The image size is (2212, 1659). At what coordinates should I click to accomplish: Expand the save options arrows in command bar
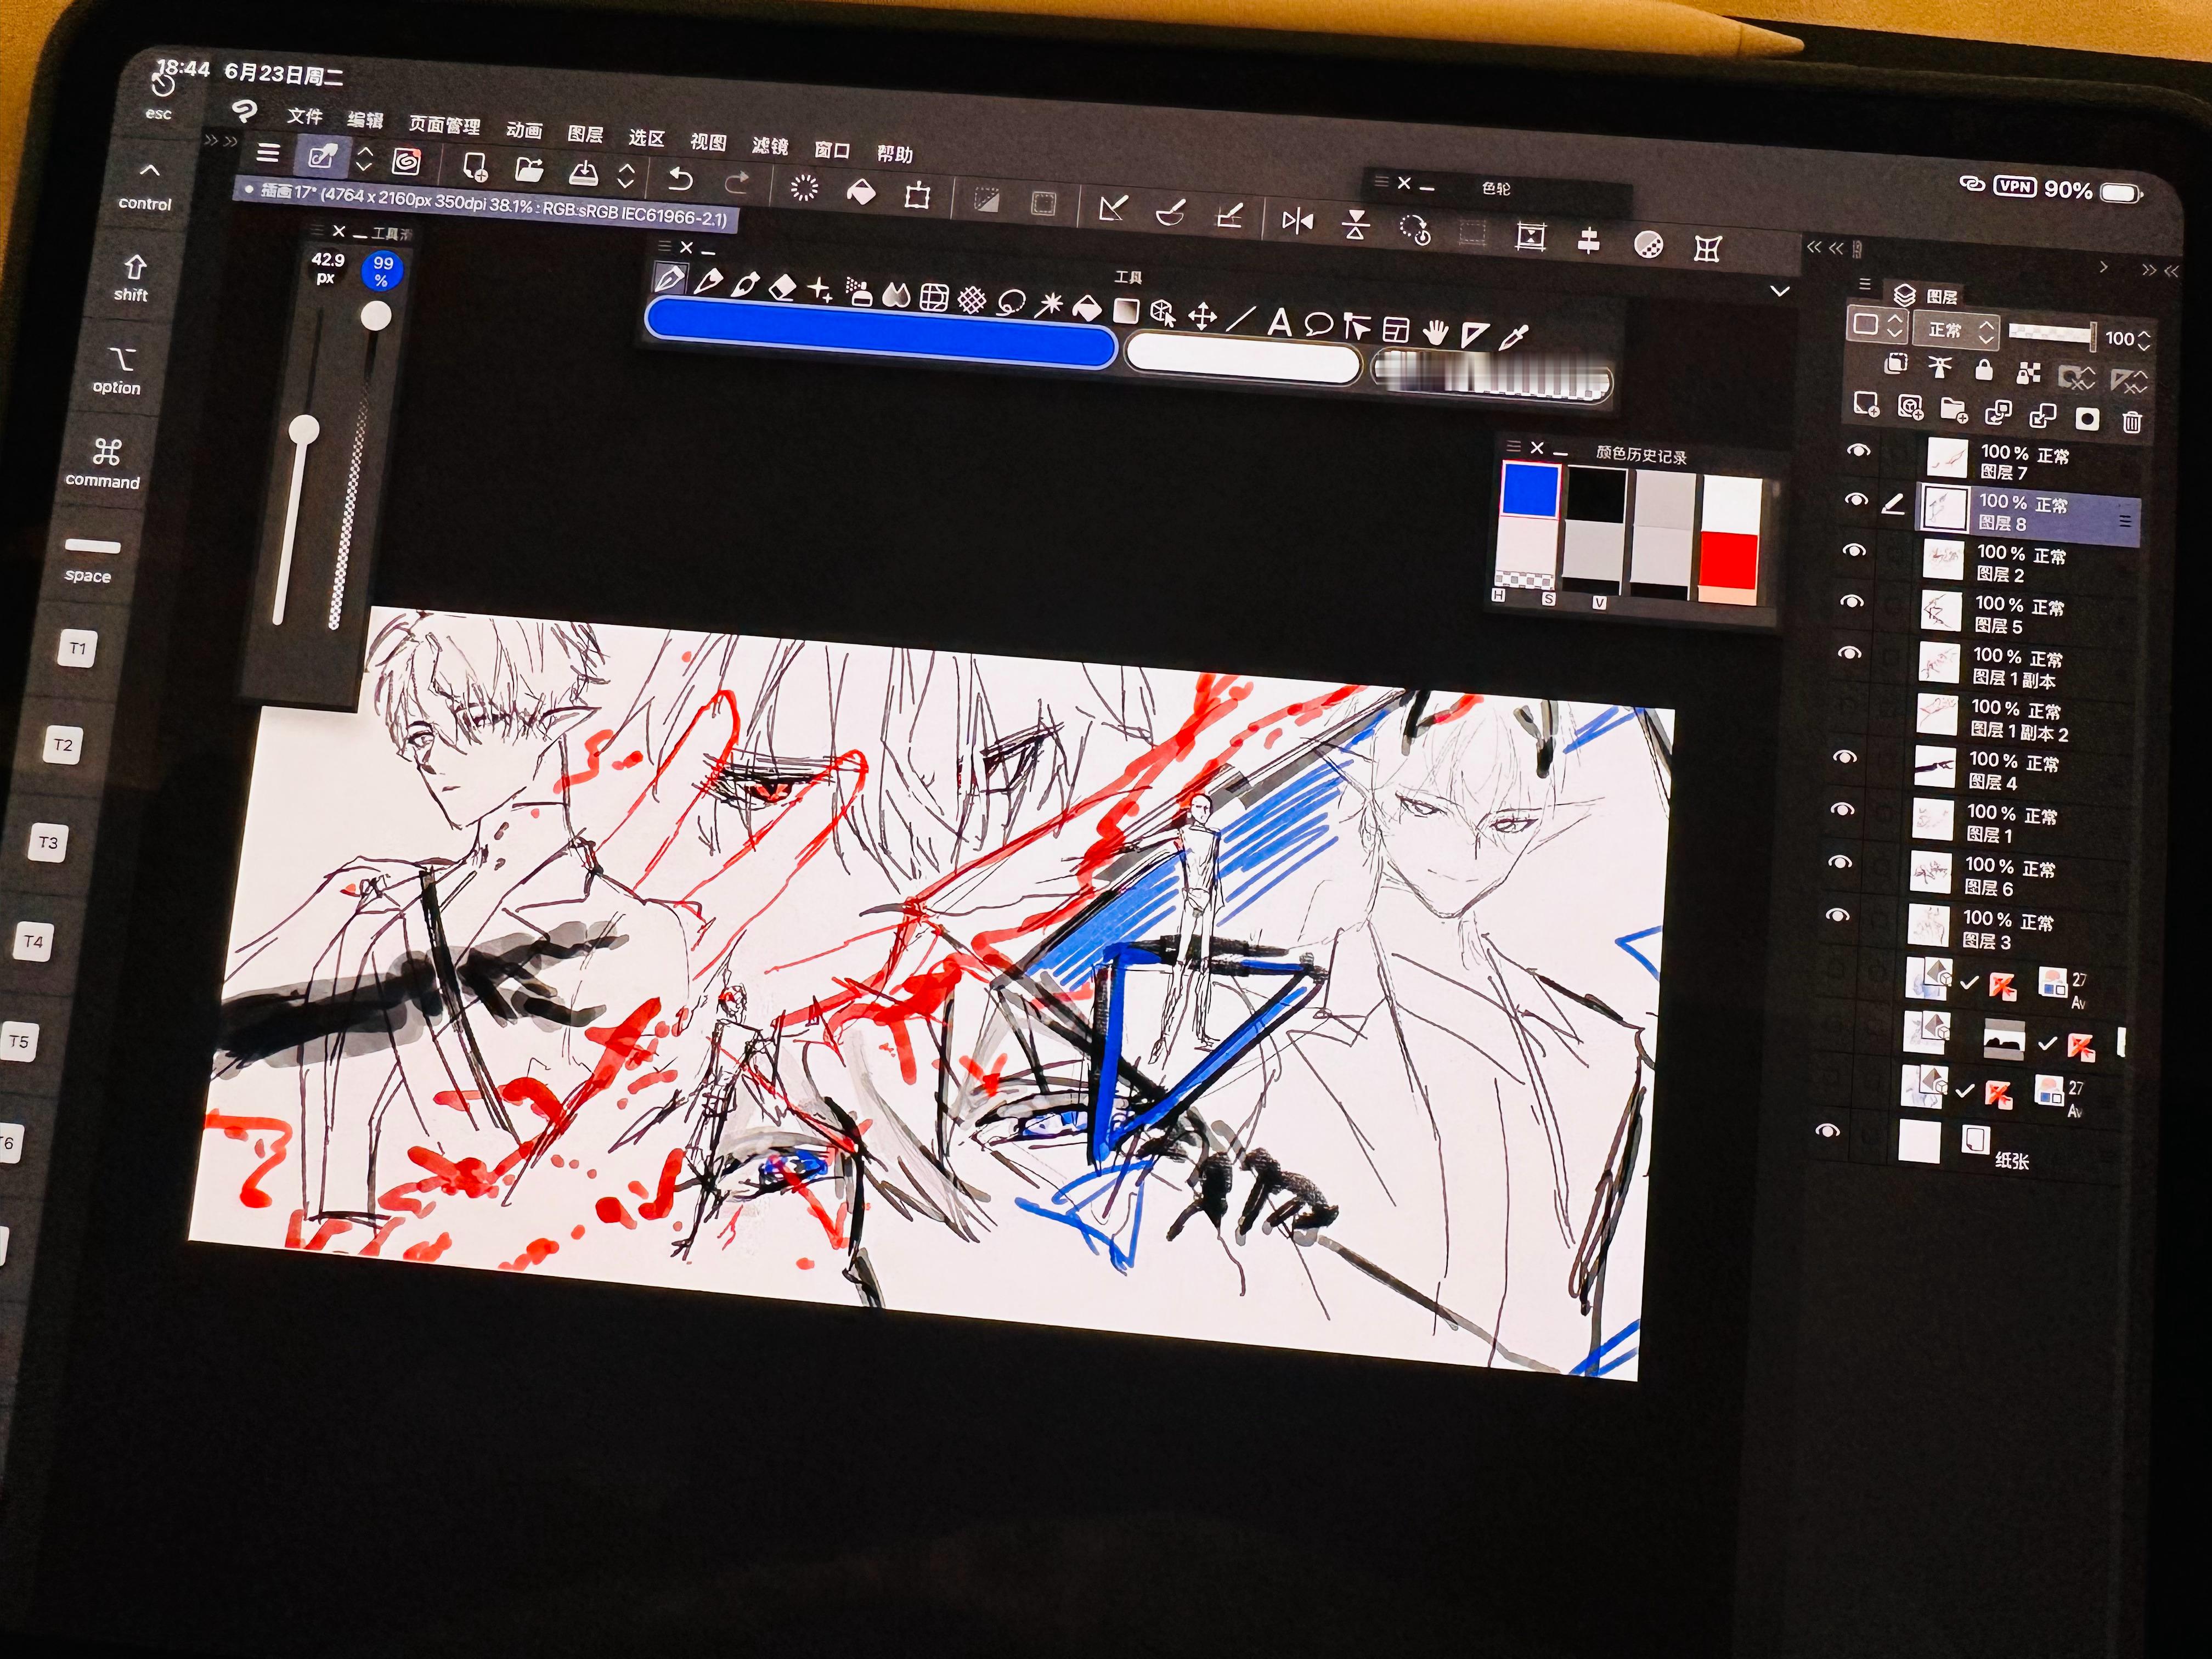click(x=626, y=176)
